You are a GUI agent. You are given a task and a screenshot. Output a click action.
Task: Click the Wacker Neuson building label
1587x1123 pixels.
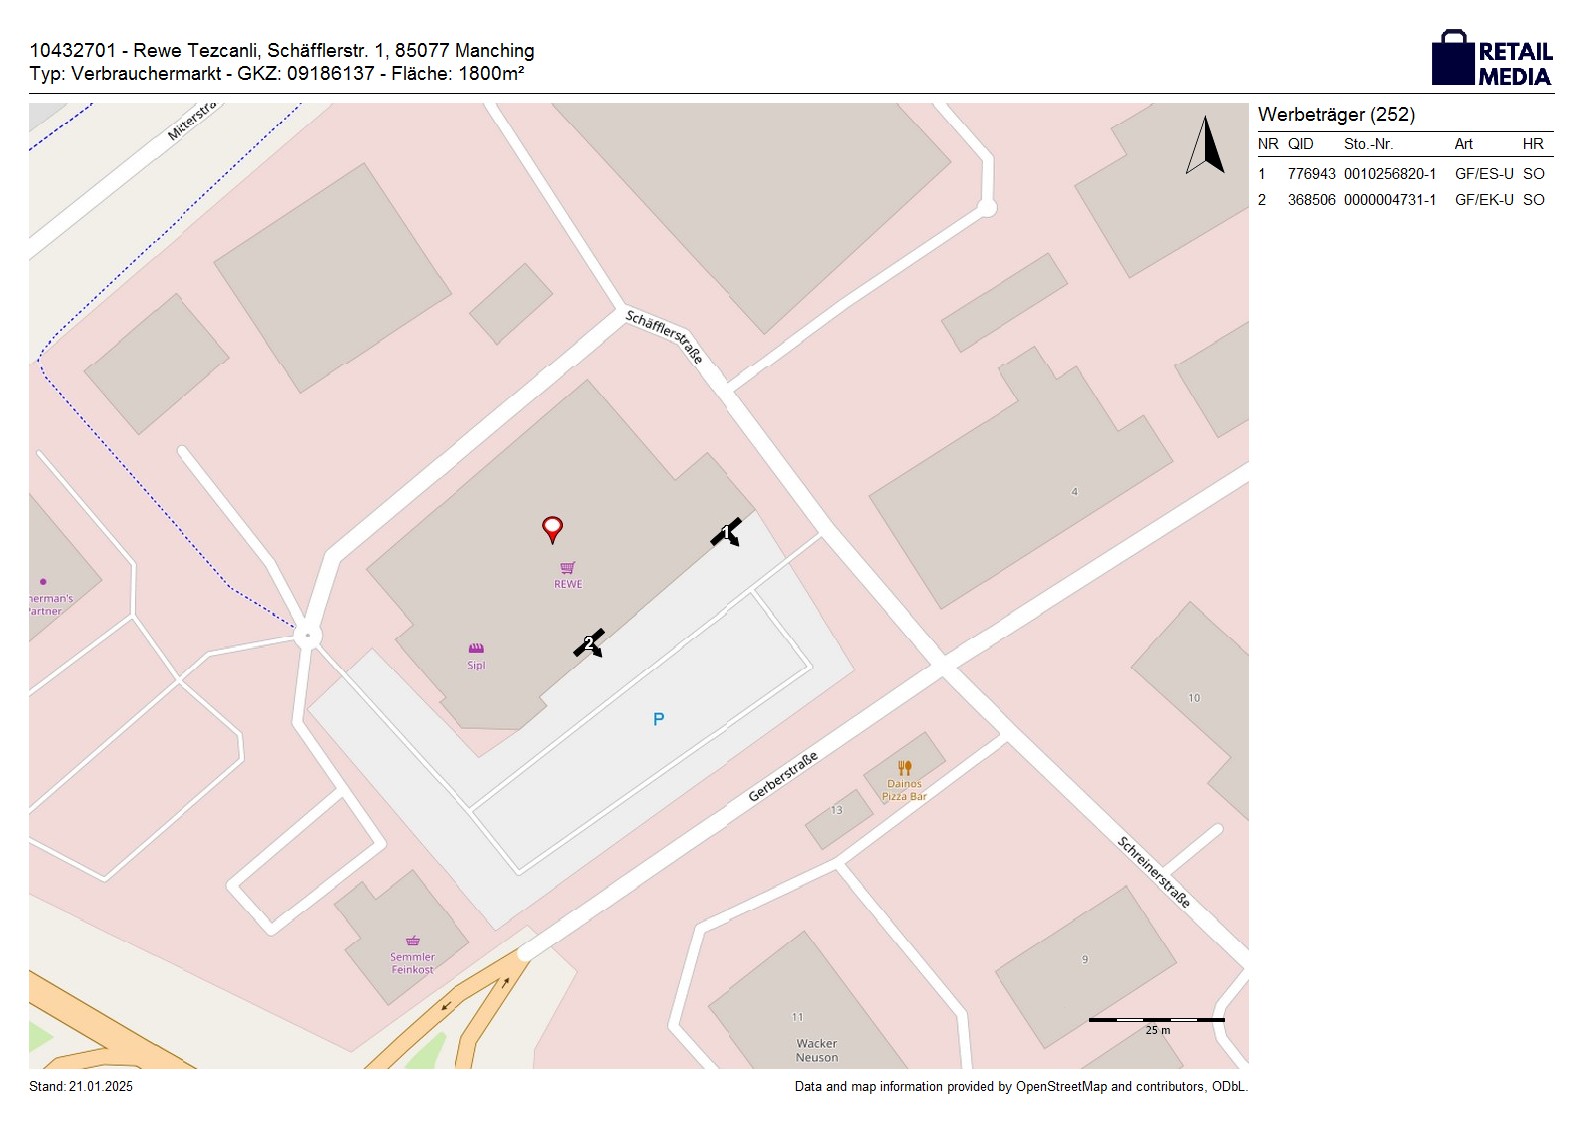[817, 1050]
